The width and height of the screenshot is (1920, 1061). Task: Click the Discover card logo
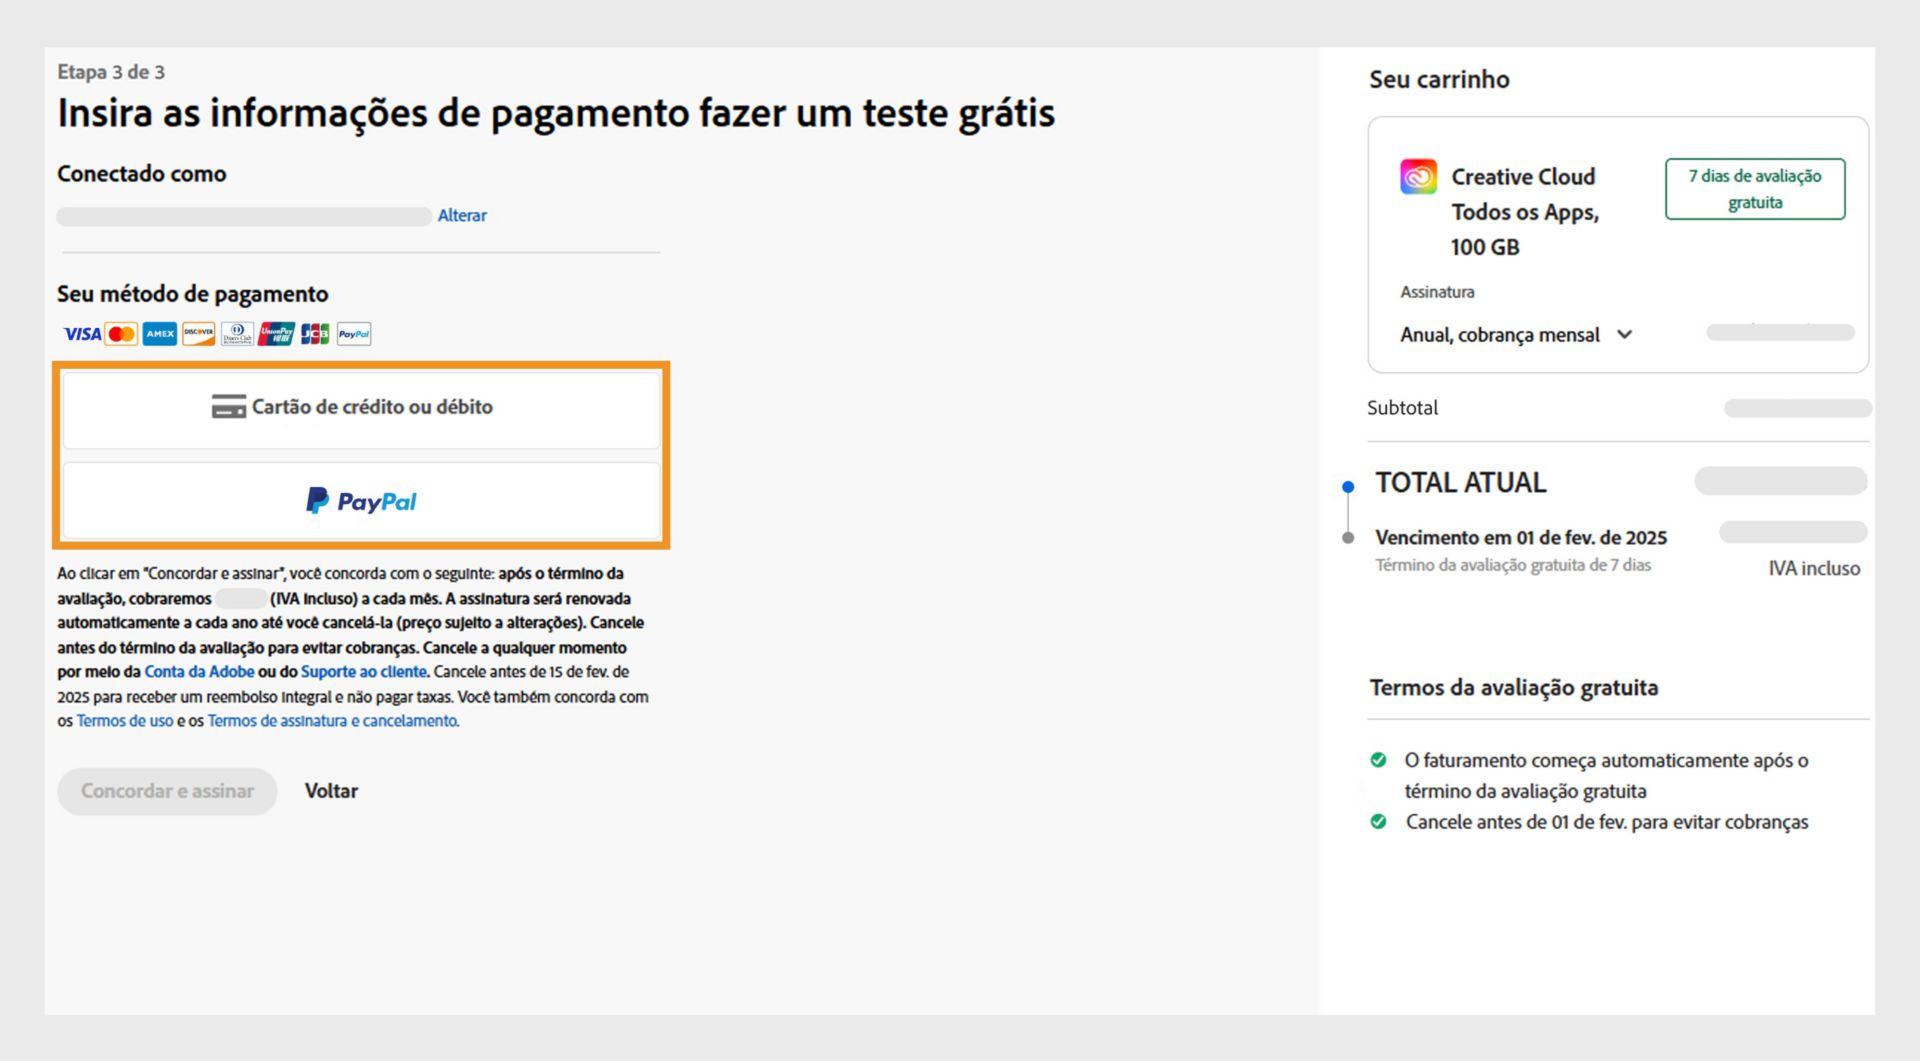(199, 334)
